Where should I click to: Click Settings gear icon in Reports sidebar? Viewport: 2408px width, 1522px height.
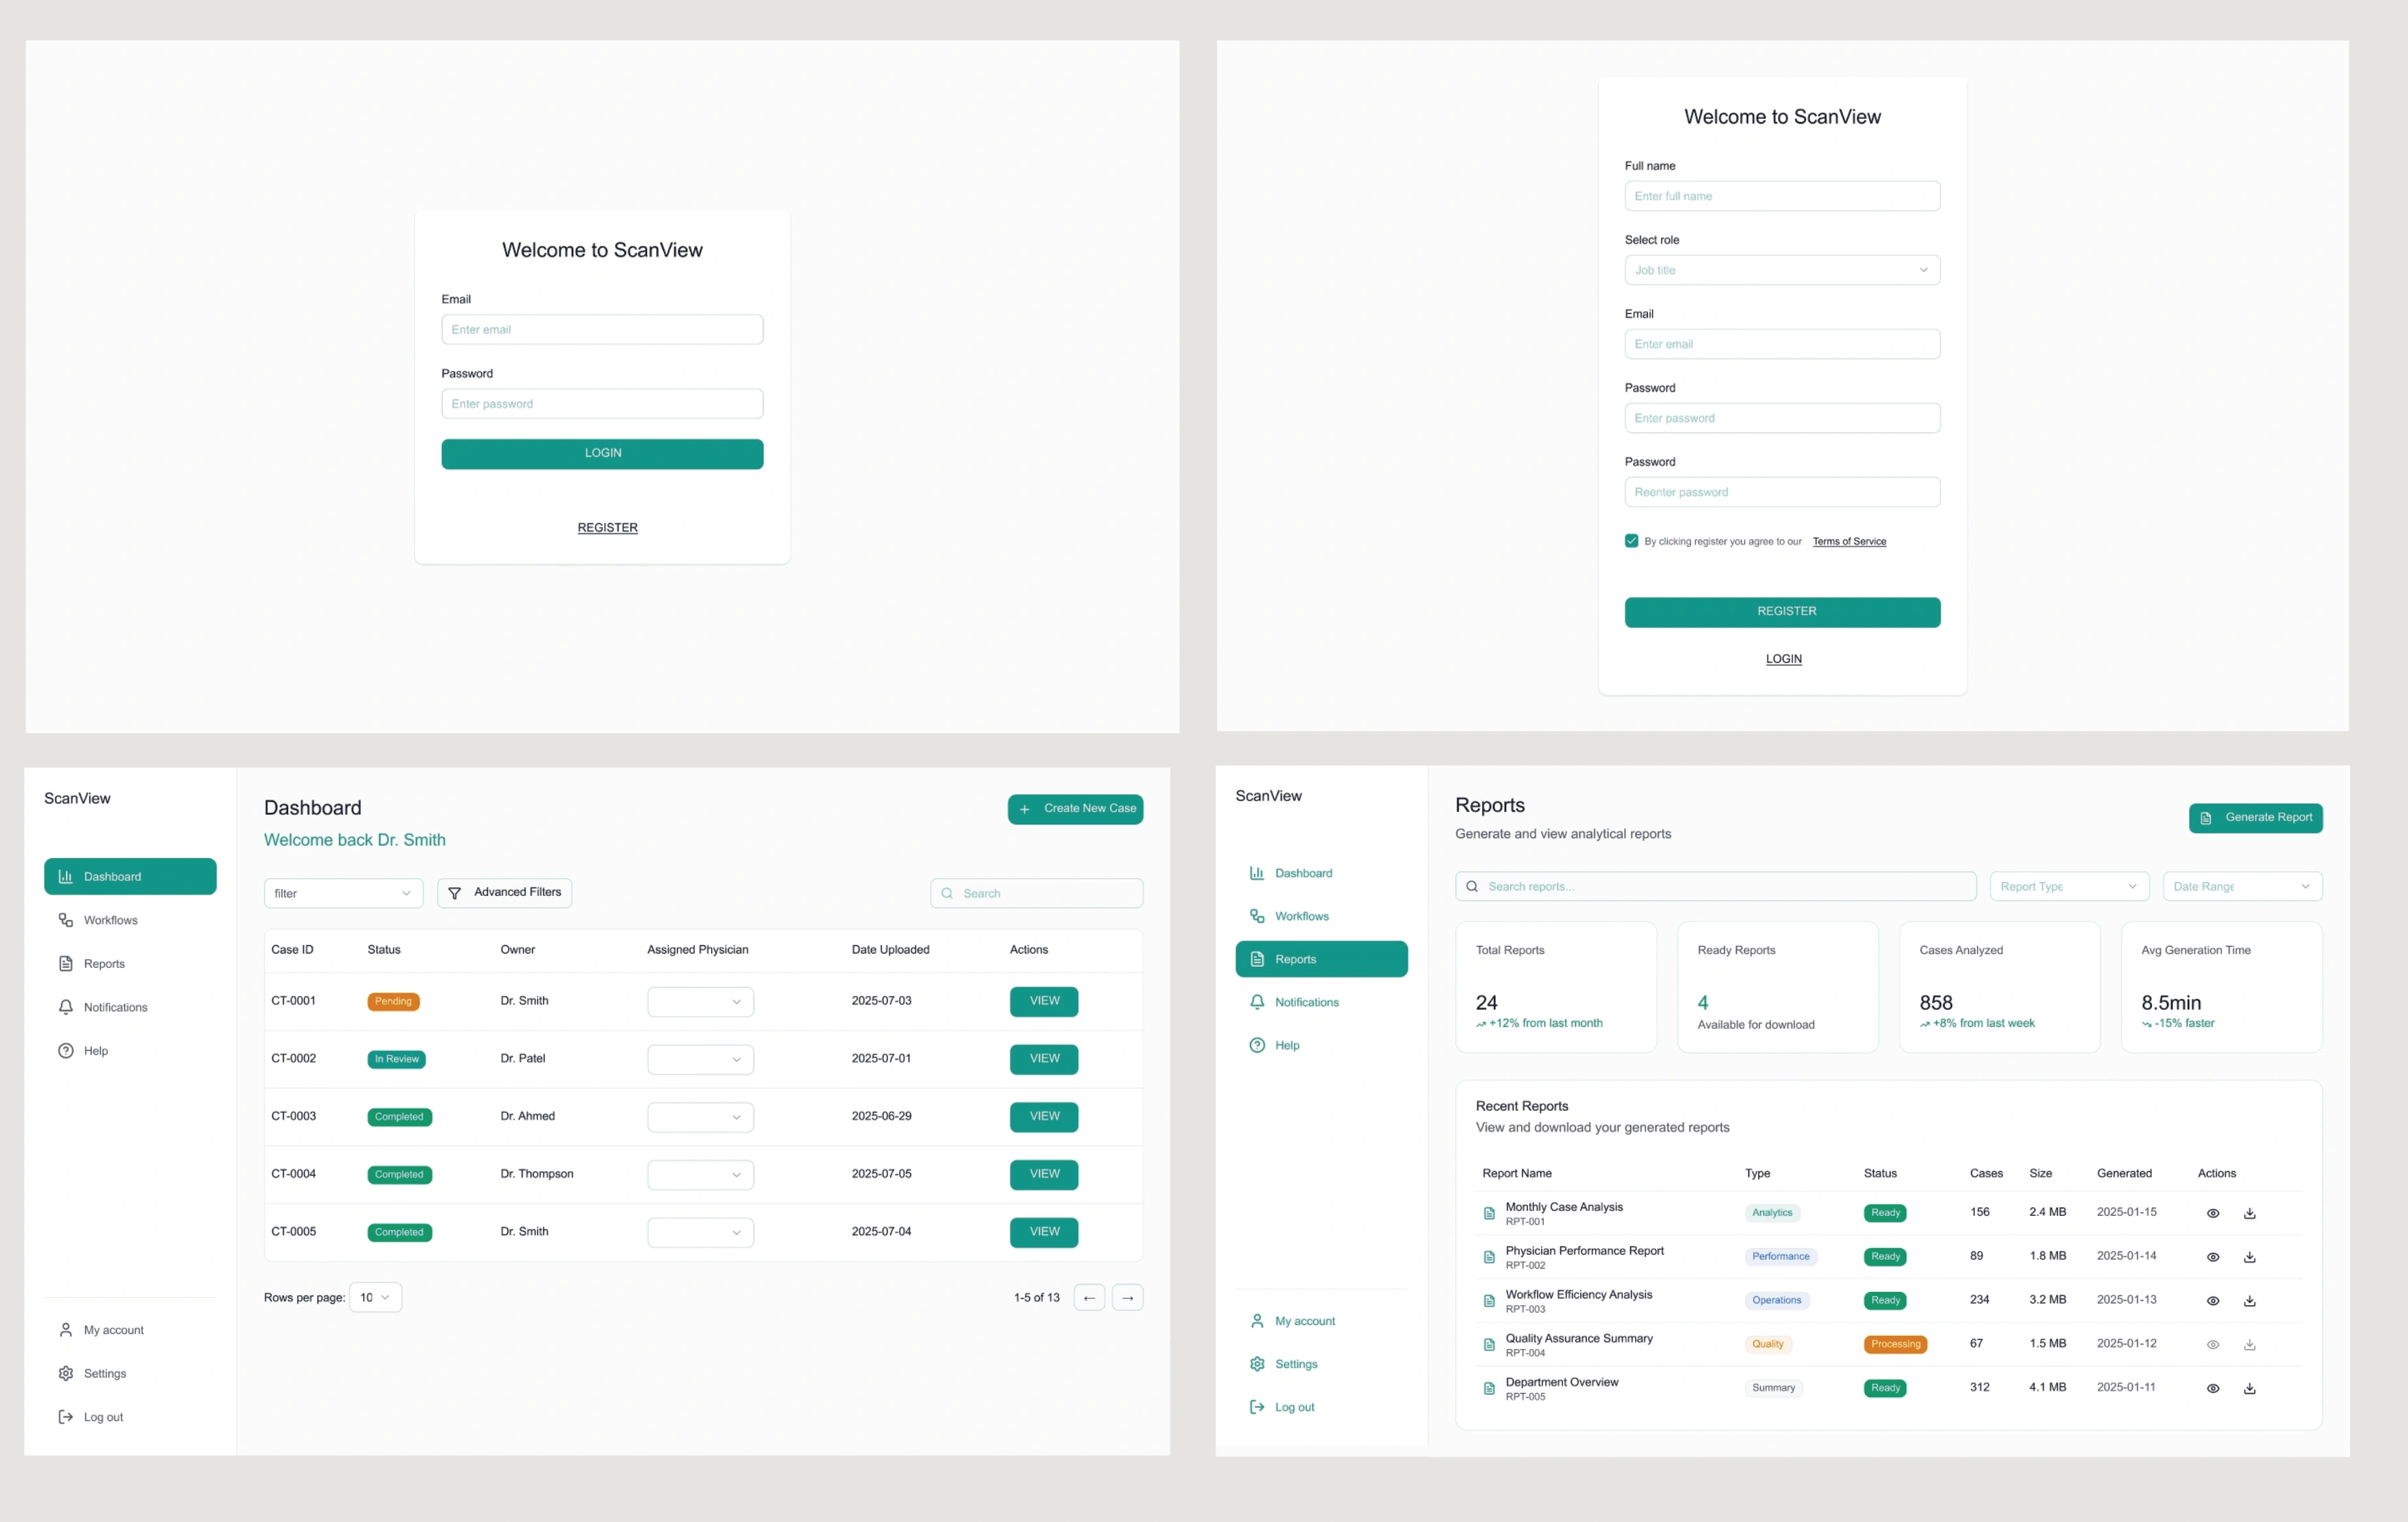[x=1257, y=1364]
